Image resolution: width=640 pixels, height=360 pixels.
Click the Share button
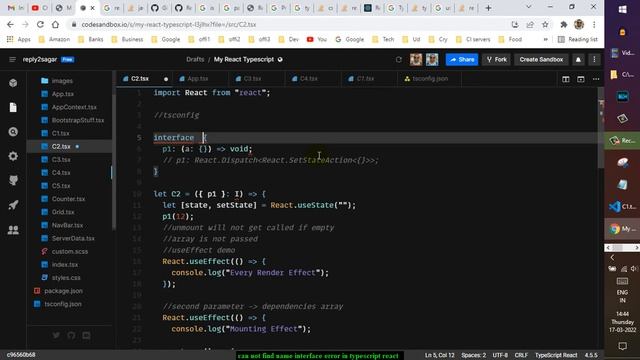point(462,60)
